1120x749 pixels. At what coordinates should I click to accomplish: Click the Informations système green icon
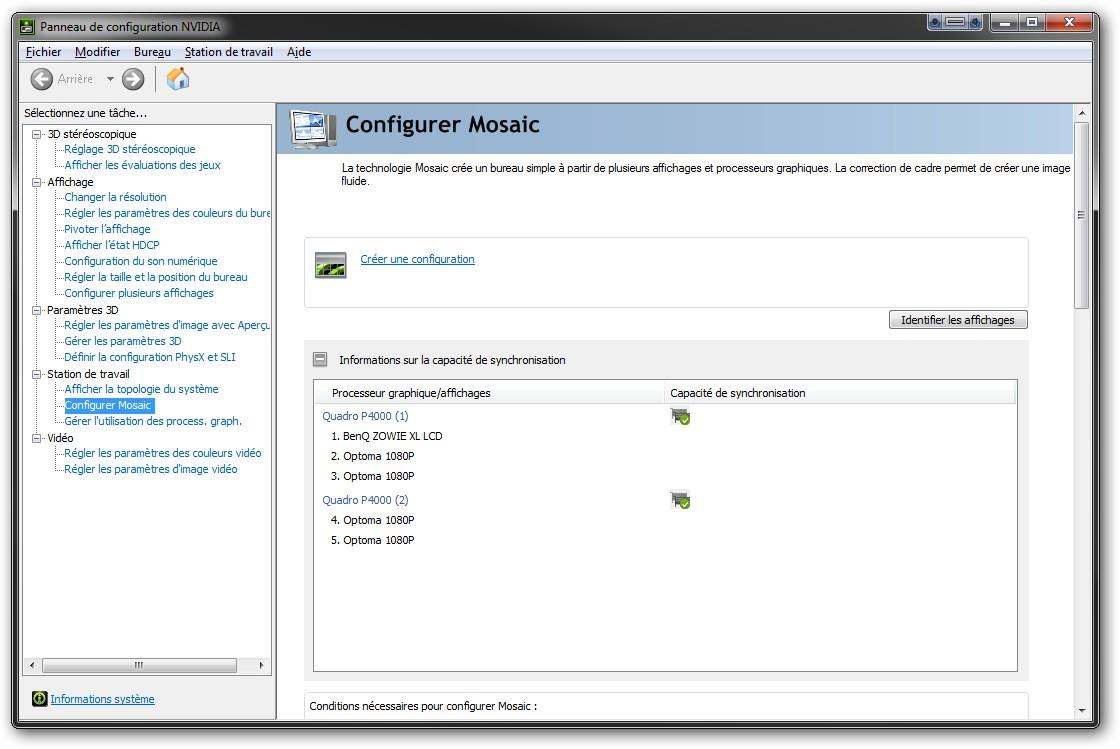39,699
